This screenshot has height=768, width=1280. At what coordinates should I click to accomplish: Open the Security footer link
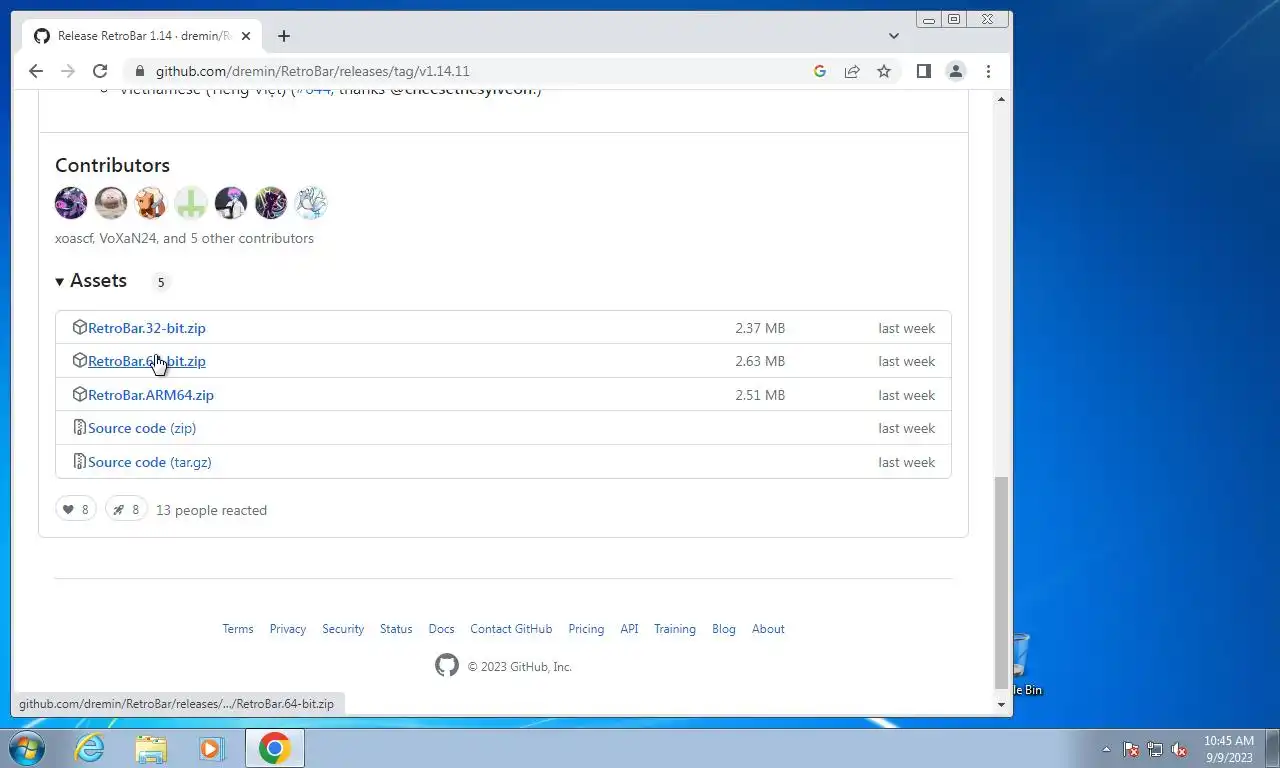[x=343, y=629]
